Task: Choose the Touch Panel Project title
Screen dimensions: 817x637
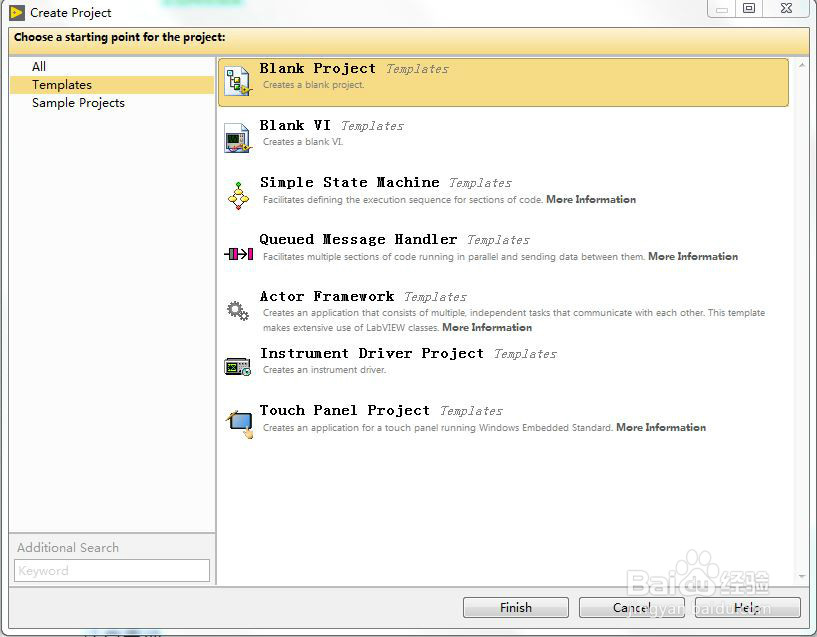Action: point(345,410)
